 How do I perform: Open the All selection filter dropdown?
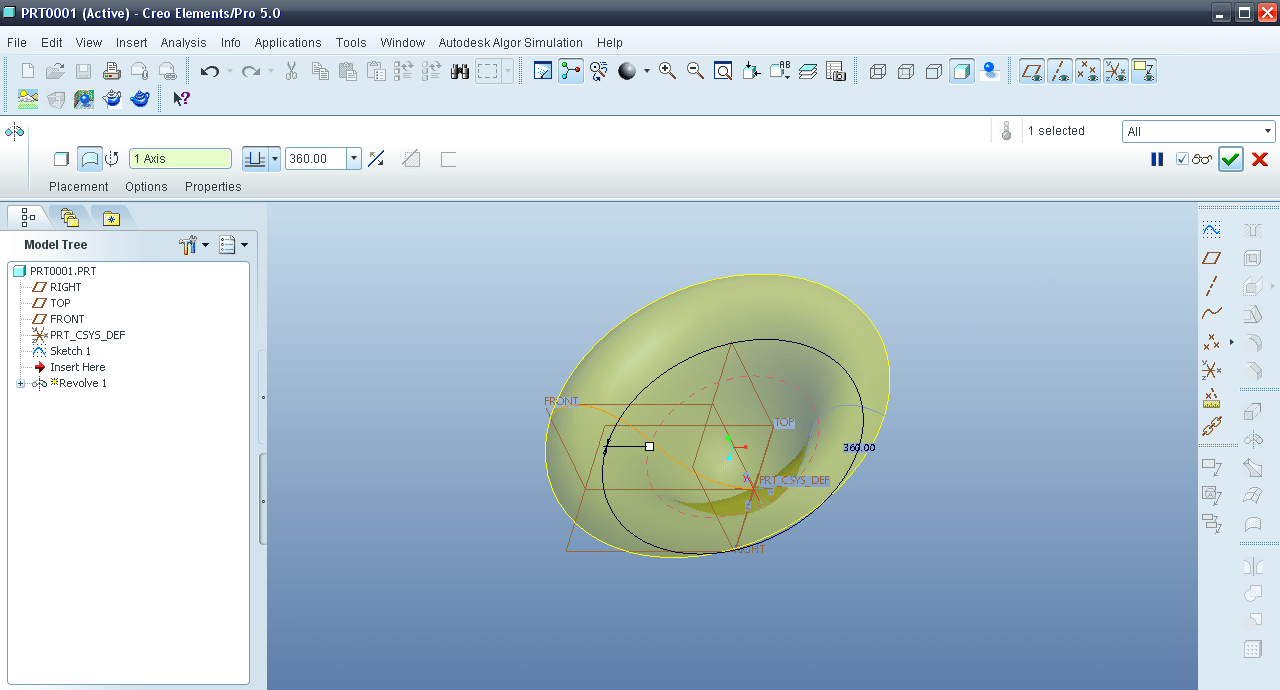coord(1198,131)
